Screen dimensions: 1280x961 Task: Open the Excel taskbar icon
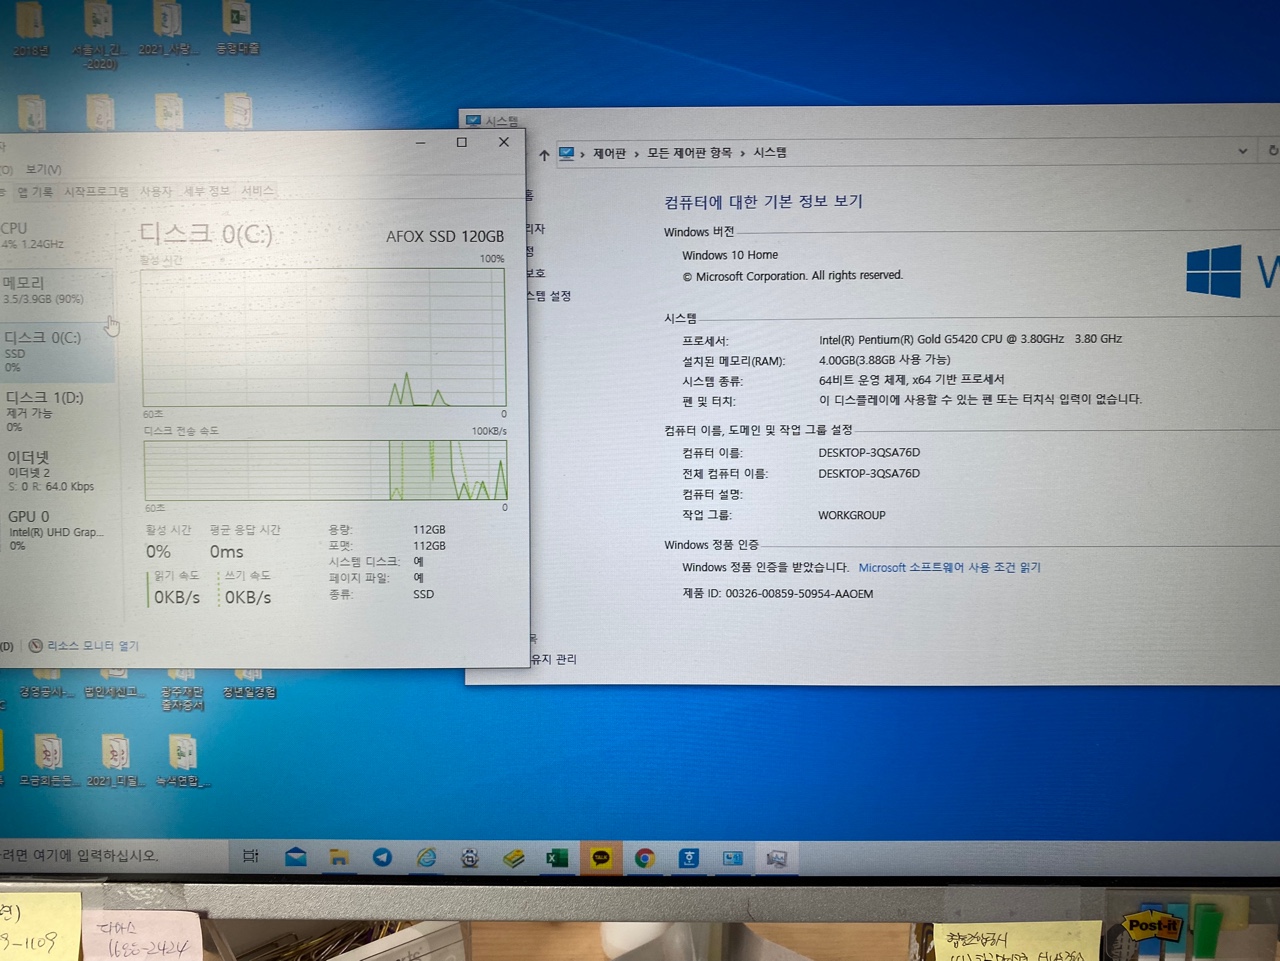point(557,858)
